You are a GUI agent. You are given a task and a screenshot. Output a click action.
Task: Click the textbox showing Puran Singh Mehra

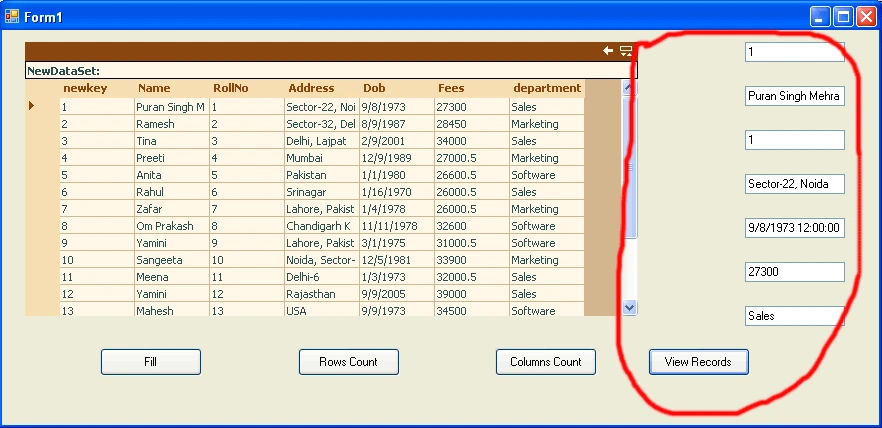click(x=795, y=96)
